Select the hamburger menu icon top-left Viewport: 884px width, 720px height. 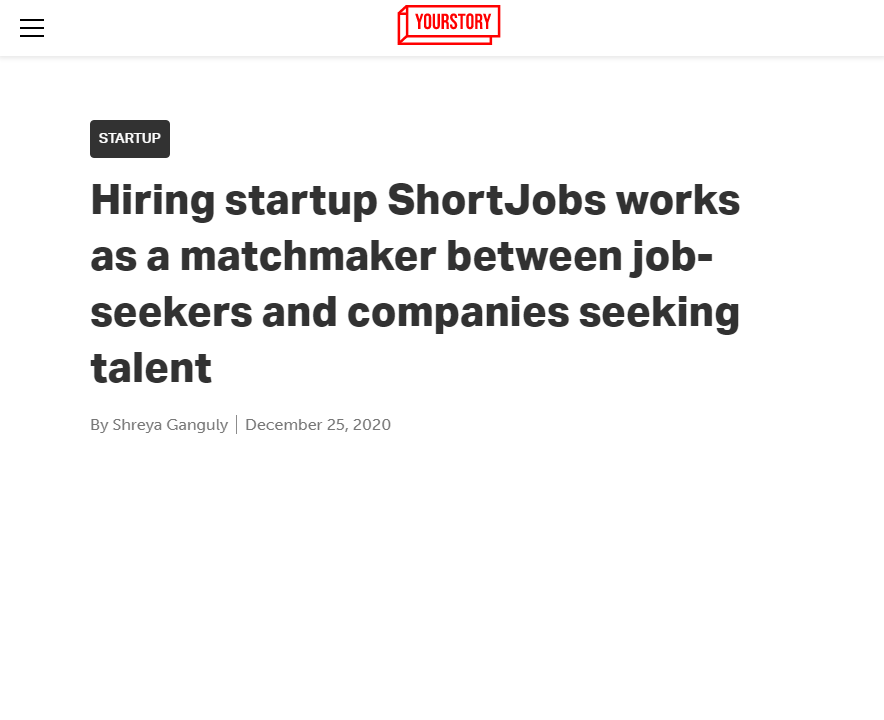click(32, 28)
